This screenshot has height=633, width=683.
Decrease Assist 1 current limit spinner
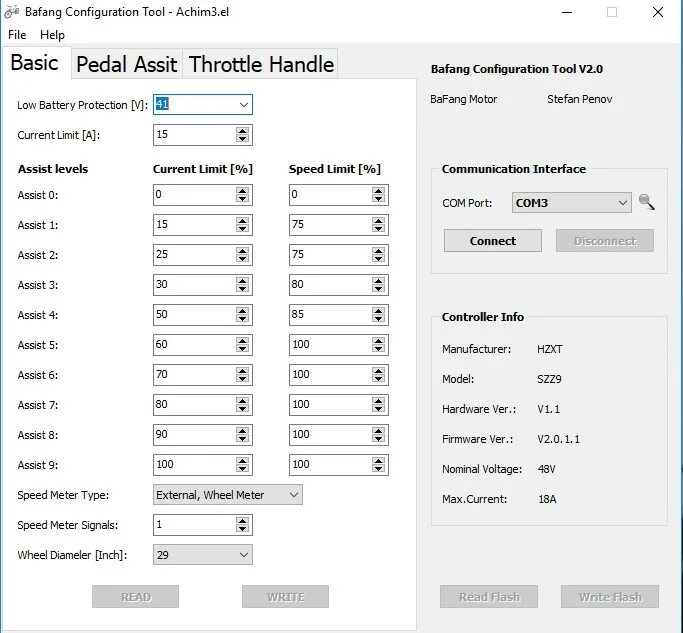[x=243, y=229]
